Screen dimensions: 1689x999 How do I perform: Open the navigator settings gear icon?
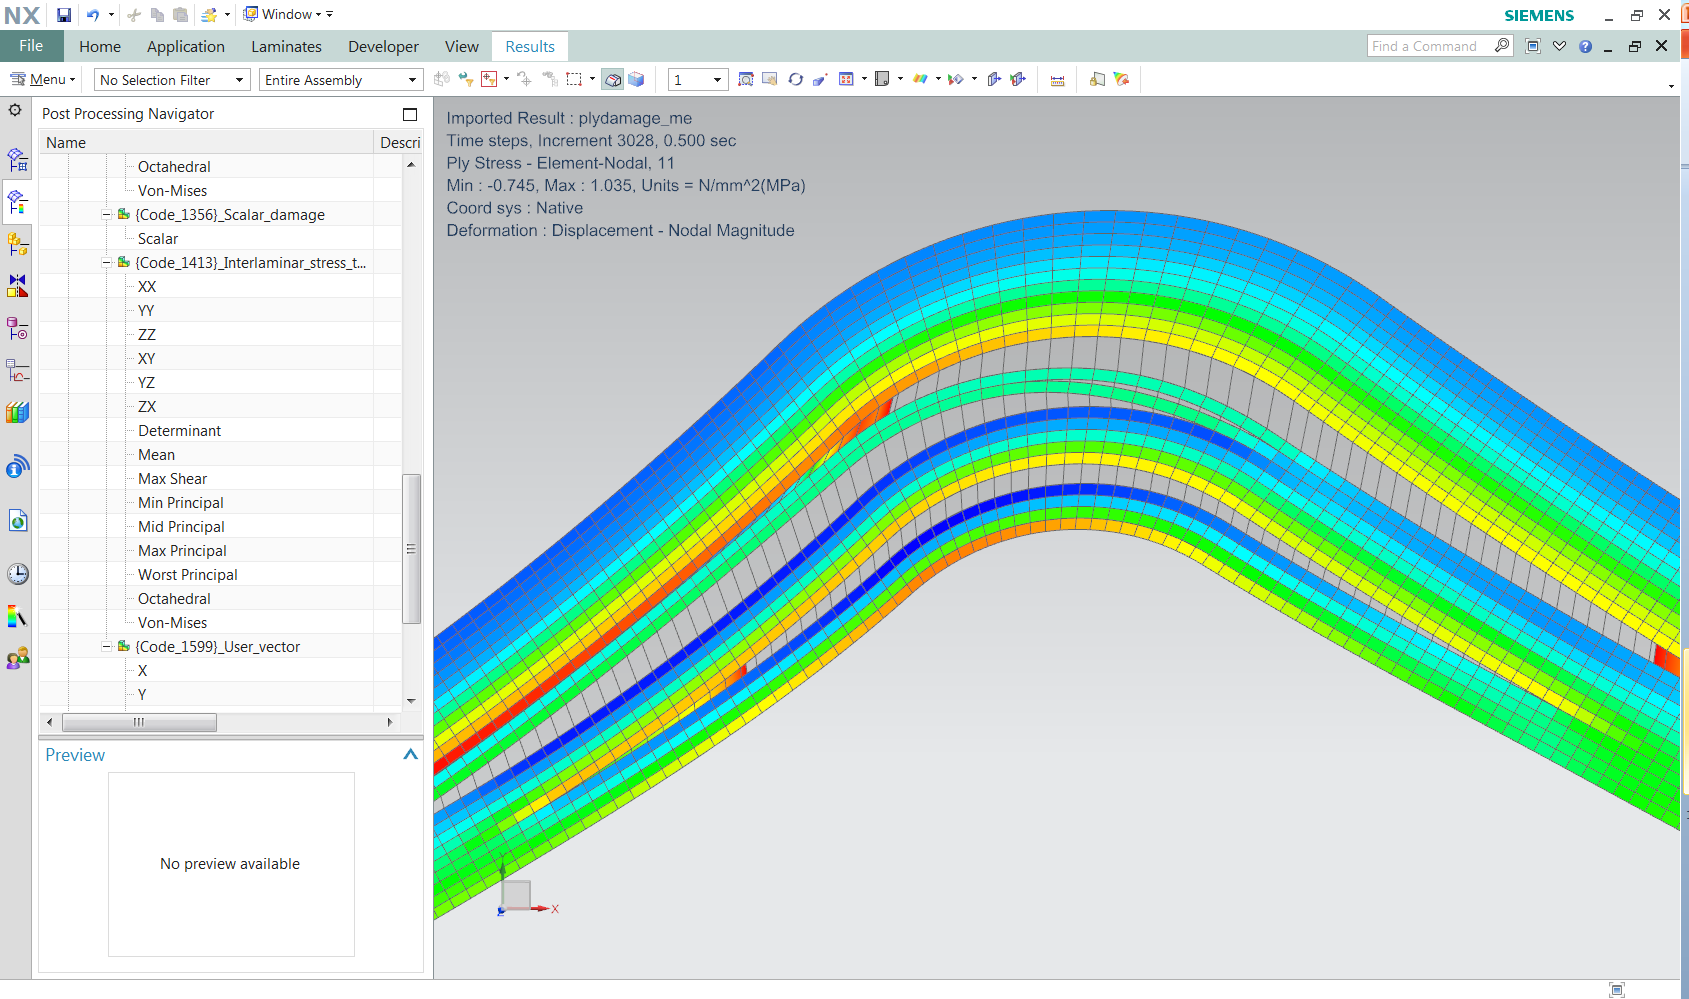pyautogui.click(x=15, y=110)
